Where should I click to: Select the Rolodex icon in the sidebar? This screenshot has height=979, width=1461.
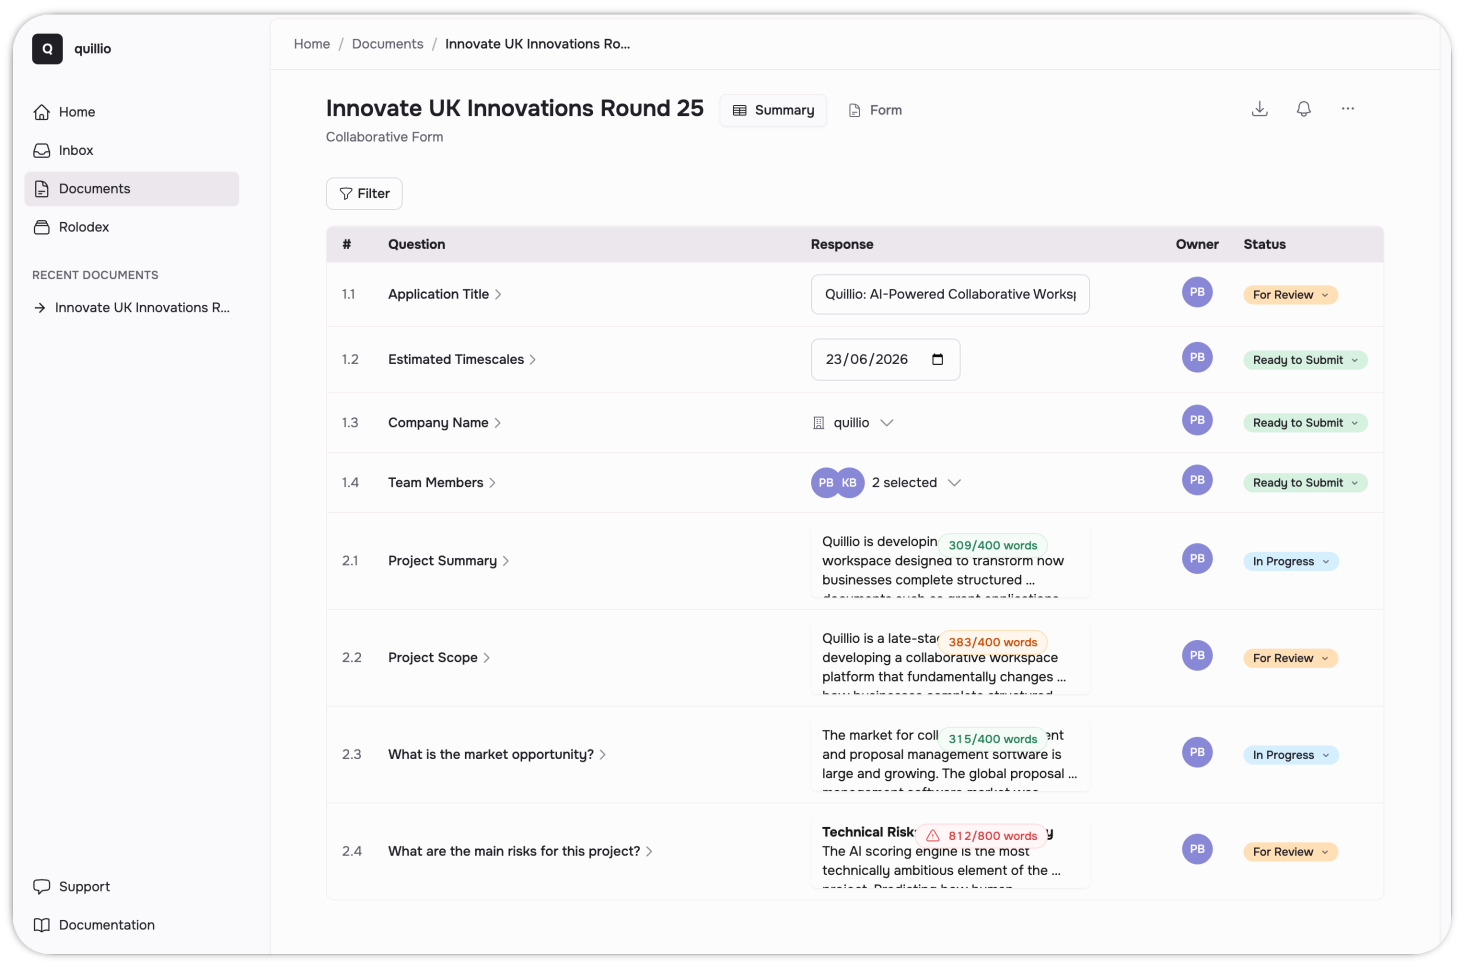coord(41,227)
